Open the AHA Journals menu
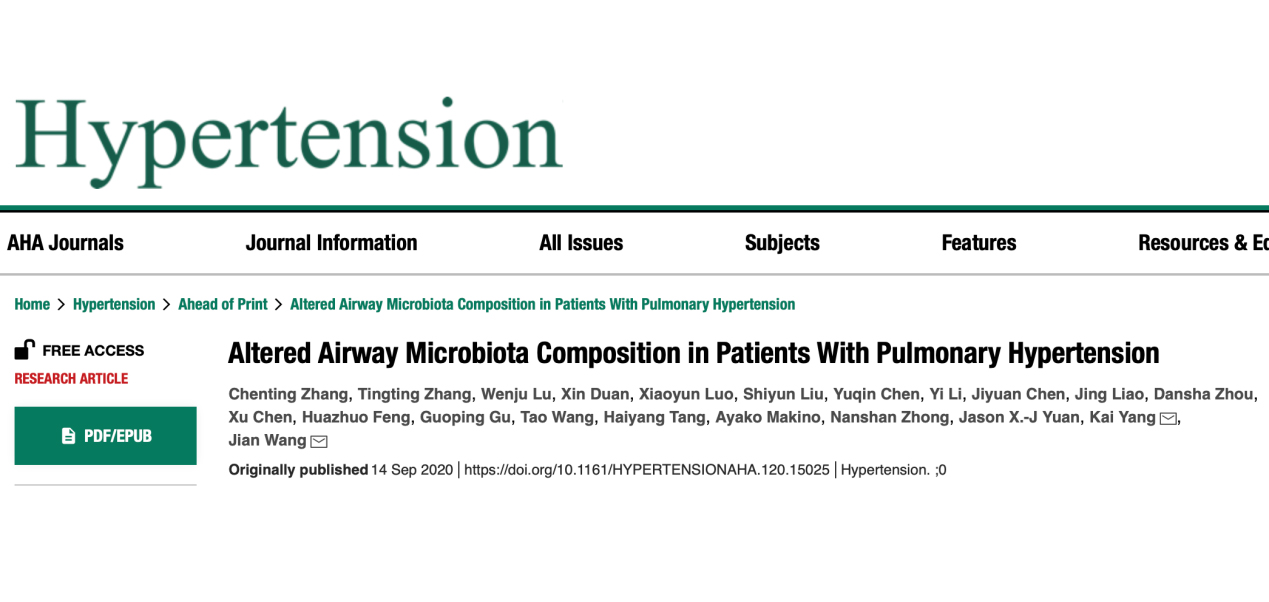The height and width of the screenshot is (602, 1269). pyautogui.click(x=65, y=243)
